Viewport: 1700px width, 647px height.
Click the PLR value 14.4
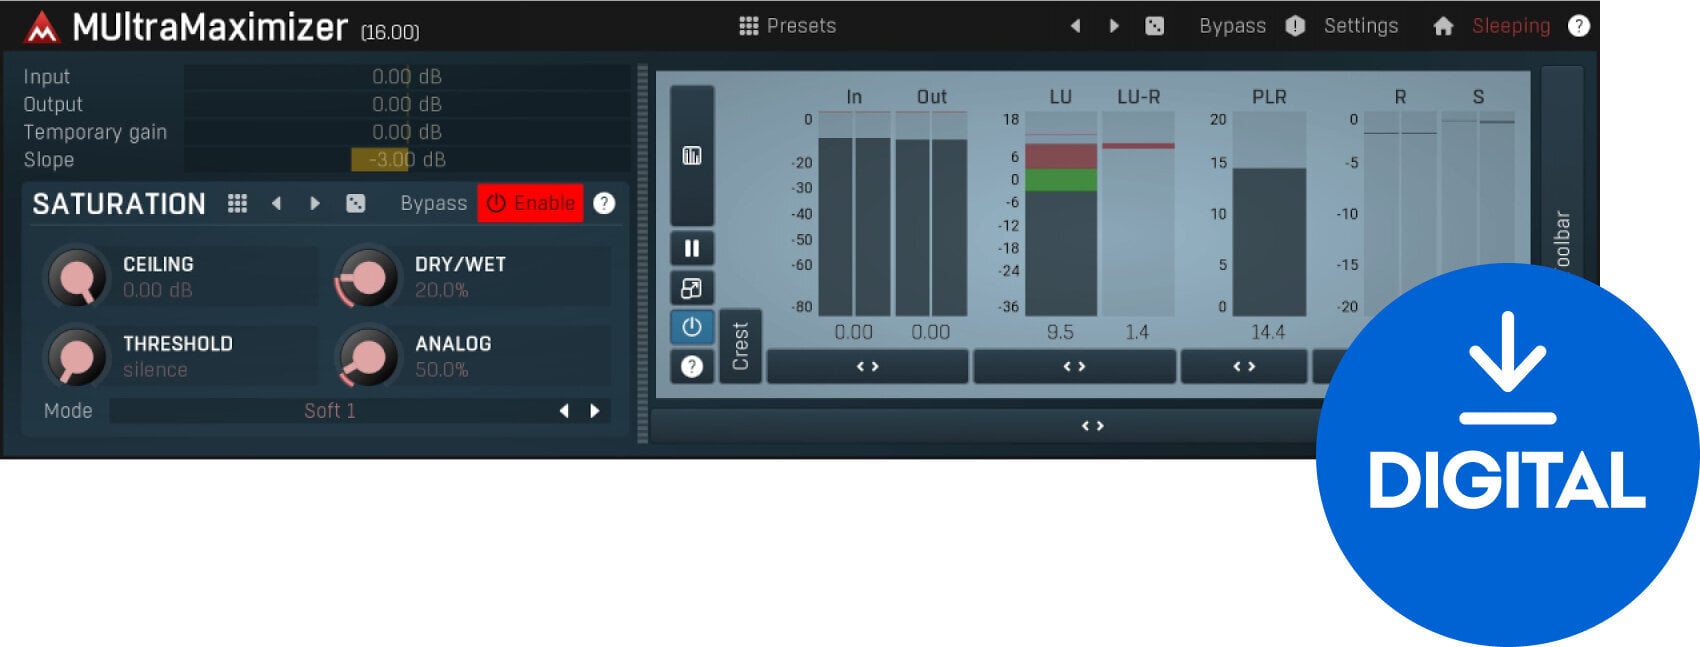pos(1268,332)
